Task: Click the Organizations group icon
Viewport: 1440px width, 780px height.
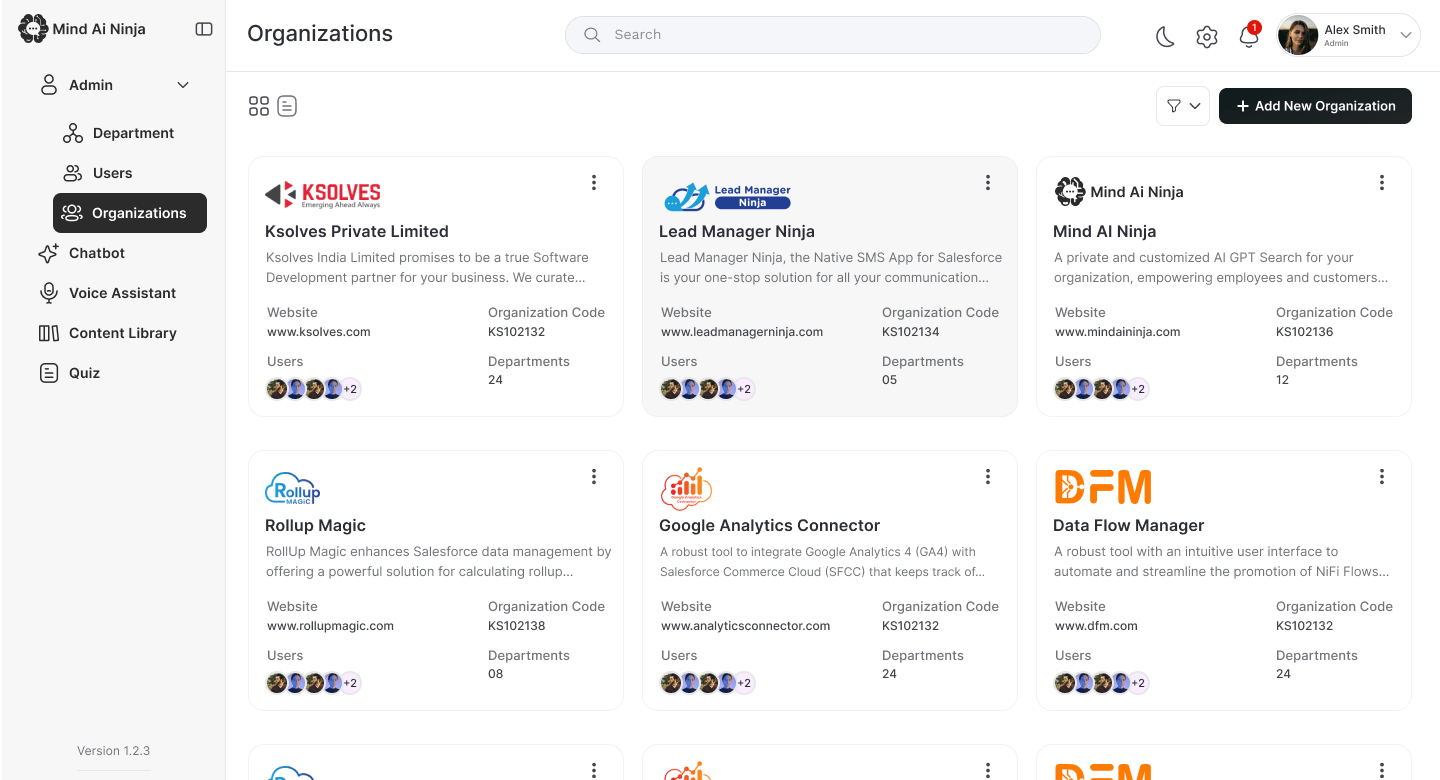Action: [x=72, y=213]
